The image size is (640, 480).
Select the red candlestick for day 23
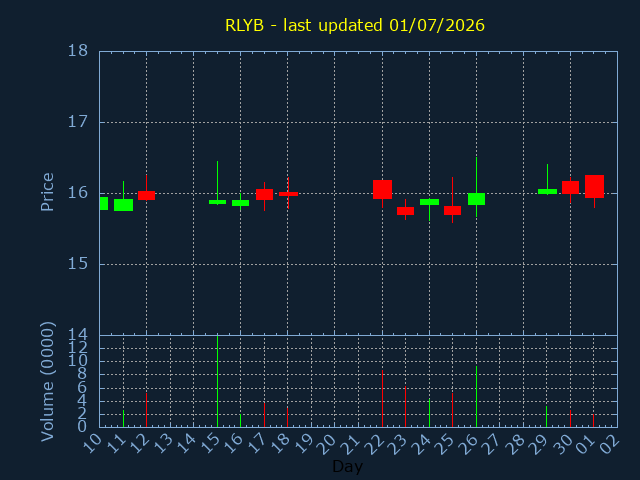point(405,211)
